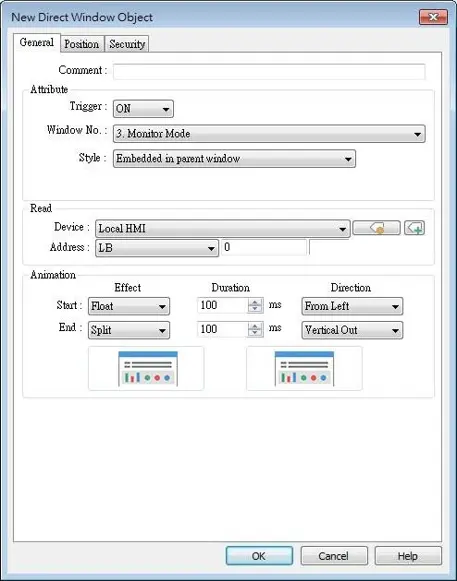457x581 pixels.
Task: Click the add new tag icon
Action: tap(414, 228)
